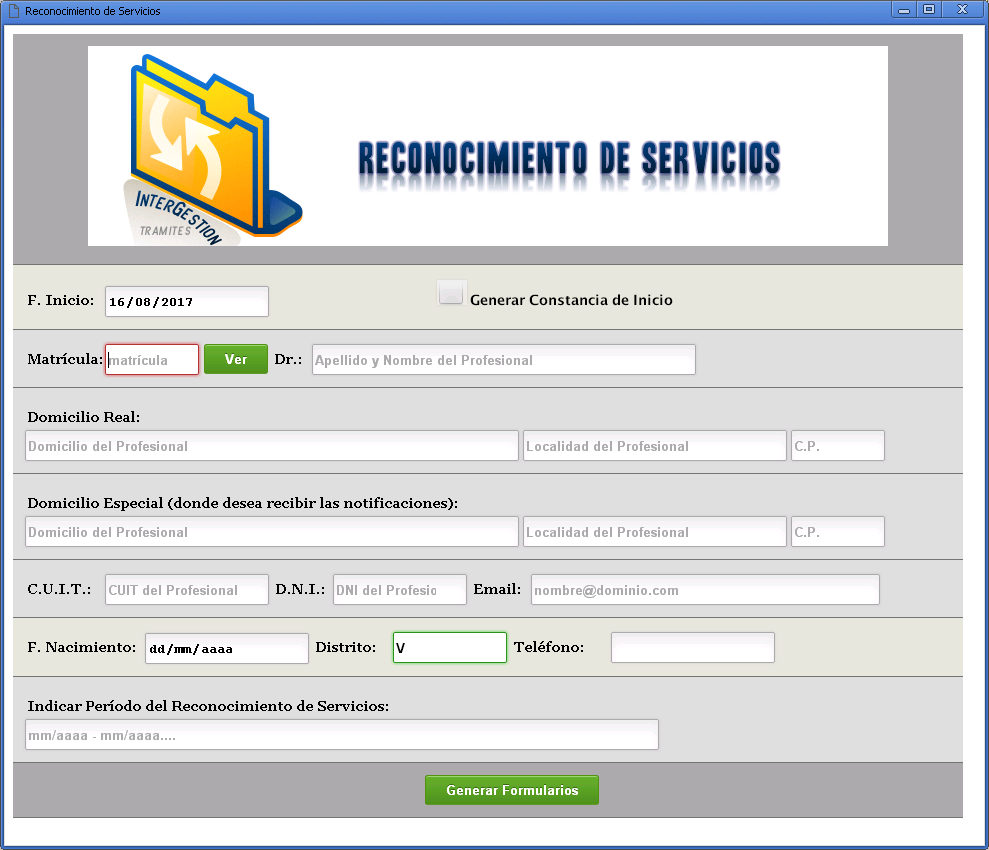Viewport: 989px width, 850px height.
Task: Click Domicilio Especial address field
Action: 272,532
